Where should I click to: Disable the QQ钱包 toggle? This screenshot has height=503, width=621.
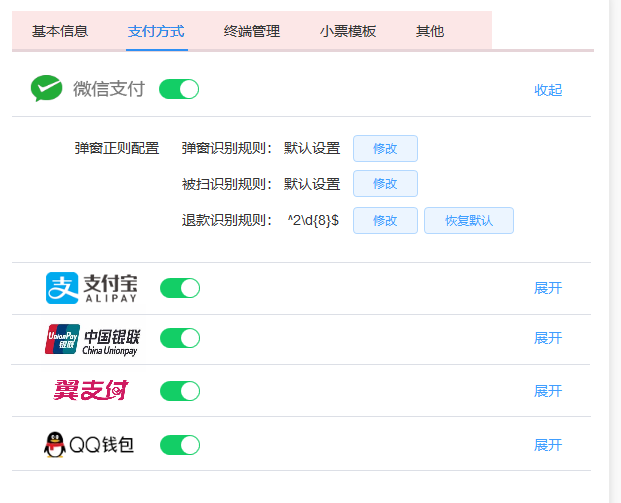click(180, 445)
